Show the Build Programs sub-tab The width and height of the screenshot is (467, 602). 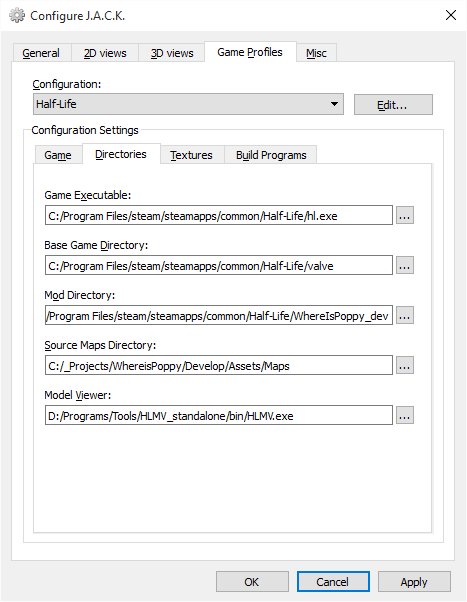(x=271, y=155)
